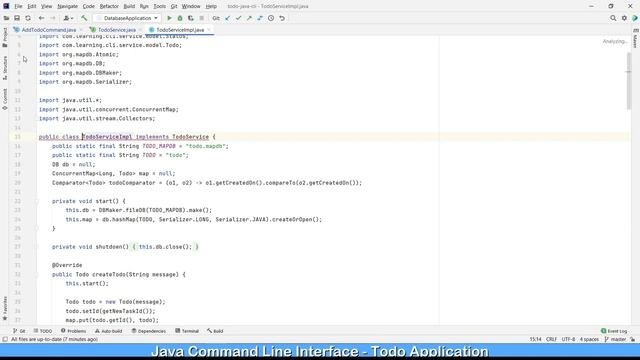
Task: Open the View menu
Action: [47, 6]
